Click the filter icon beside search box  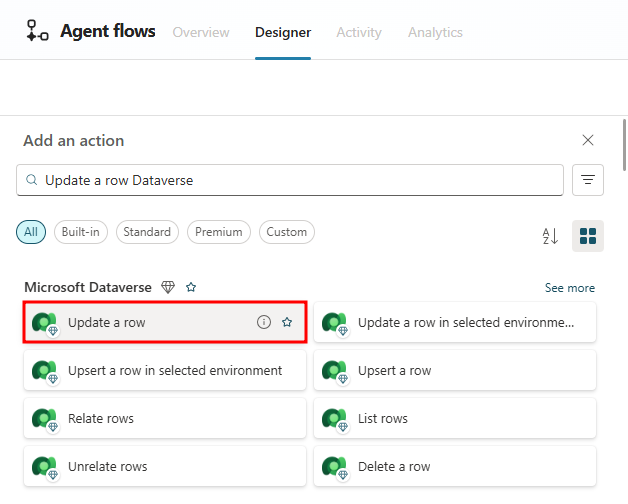[x=588, y=180]
